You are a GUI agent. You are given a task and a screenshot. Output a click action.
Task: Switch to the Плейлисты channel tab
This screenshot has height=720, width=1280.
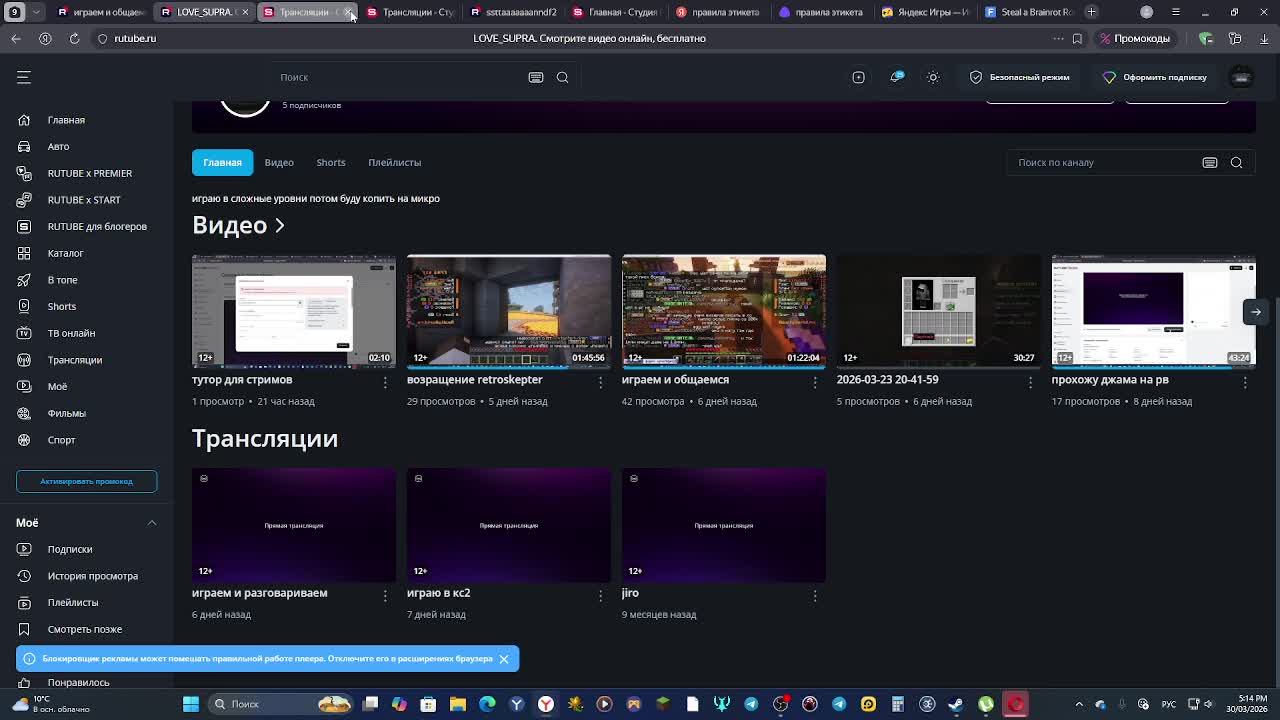(x=394, y=162)
